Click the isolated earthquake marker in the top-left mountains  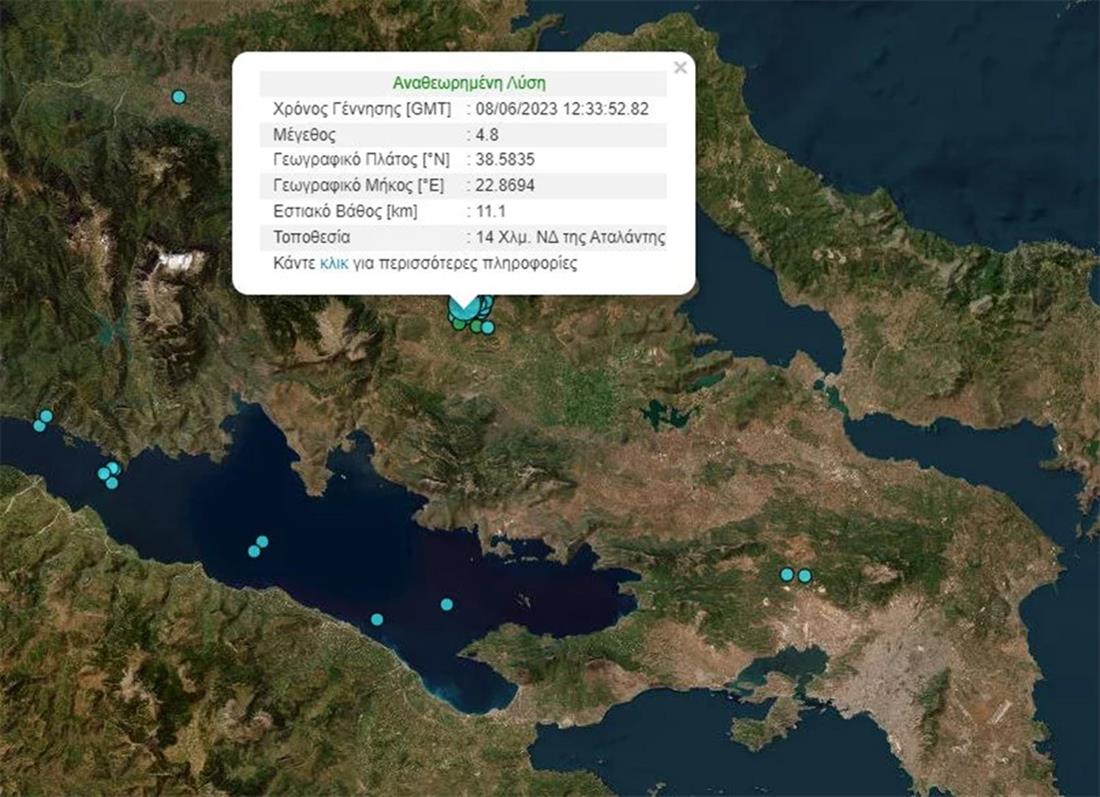tap(179, 97)
